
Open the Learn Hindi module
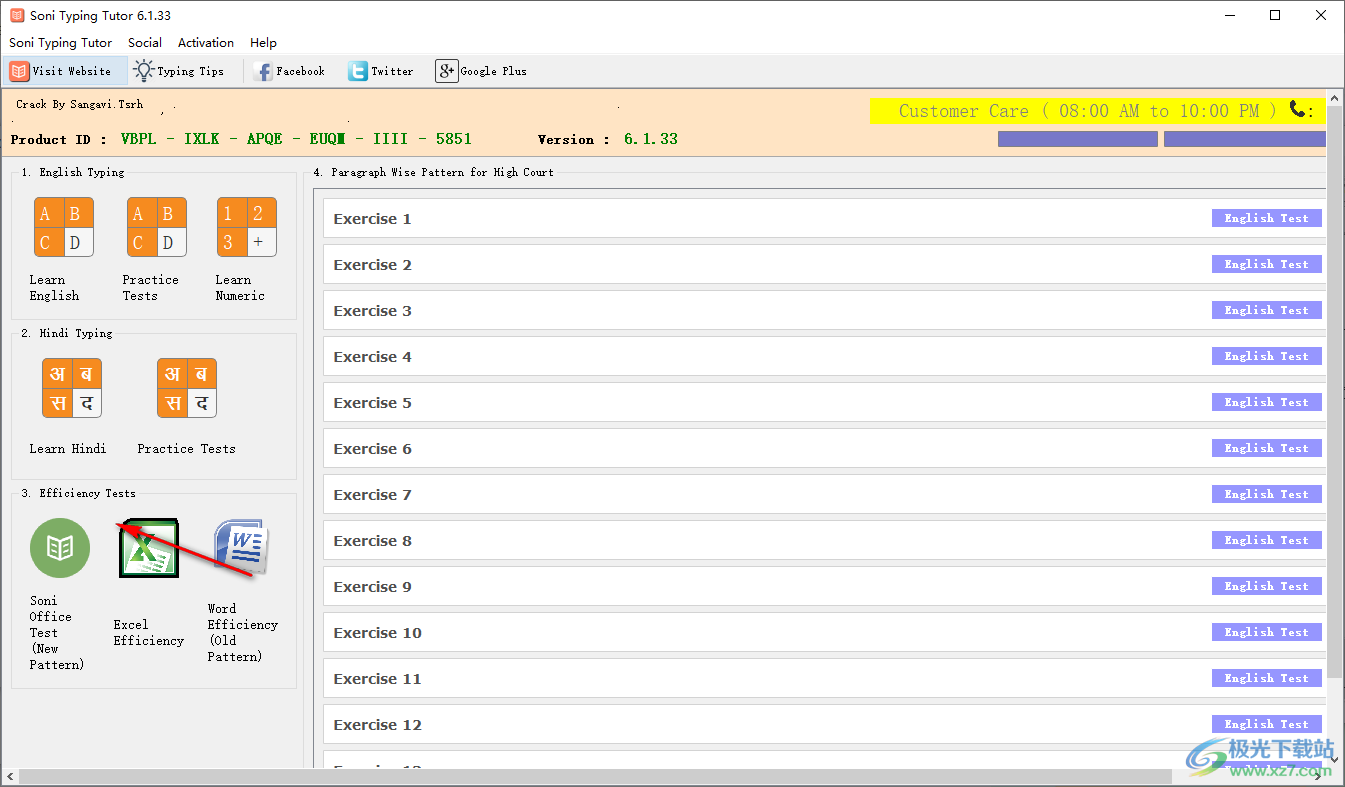click(71, 388)
